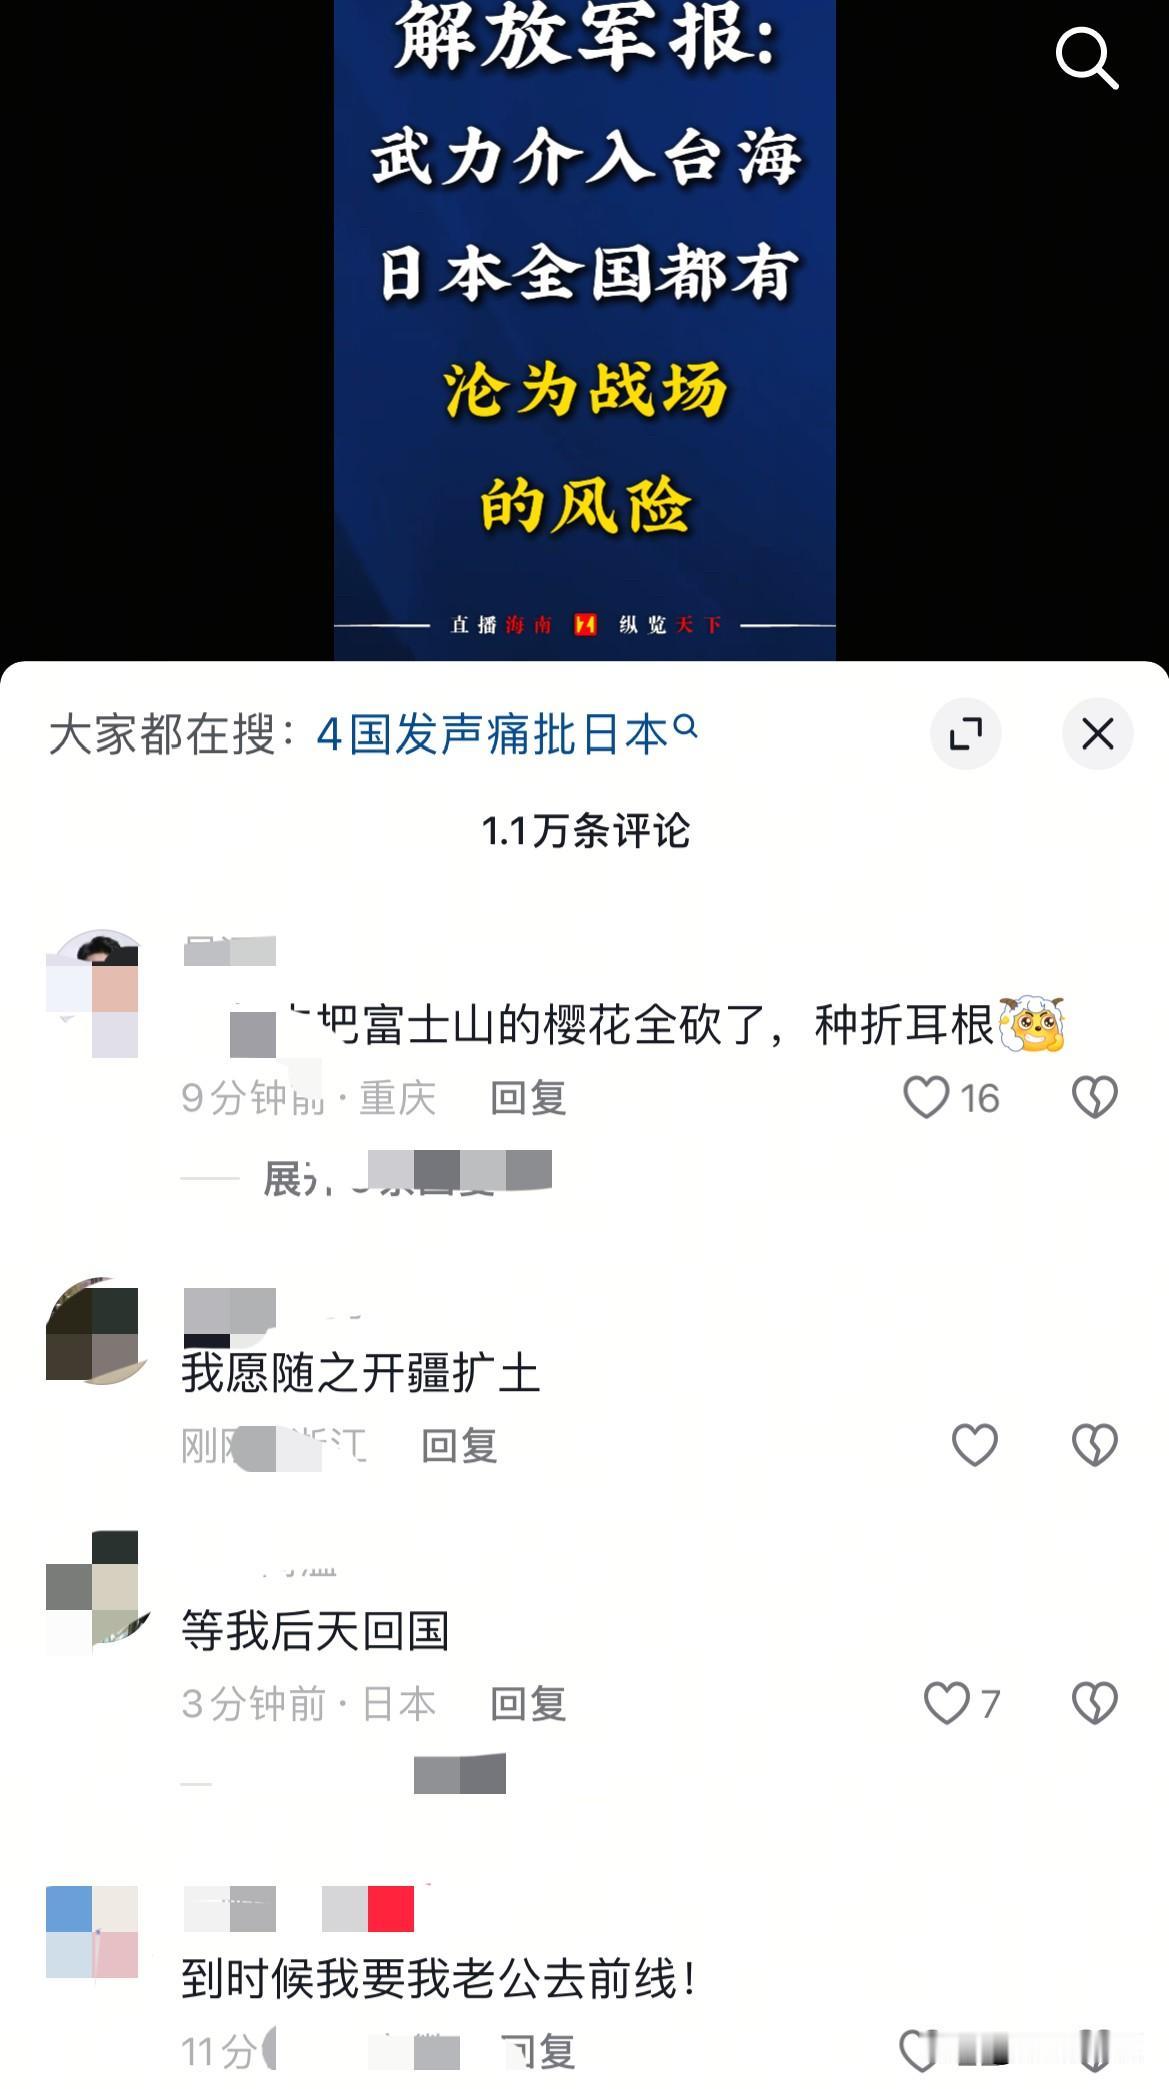Reply to the 我愿随之开疆扩土 comment
This screenshot has width=1169, height=2089.
pos(459,1446)
